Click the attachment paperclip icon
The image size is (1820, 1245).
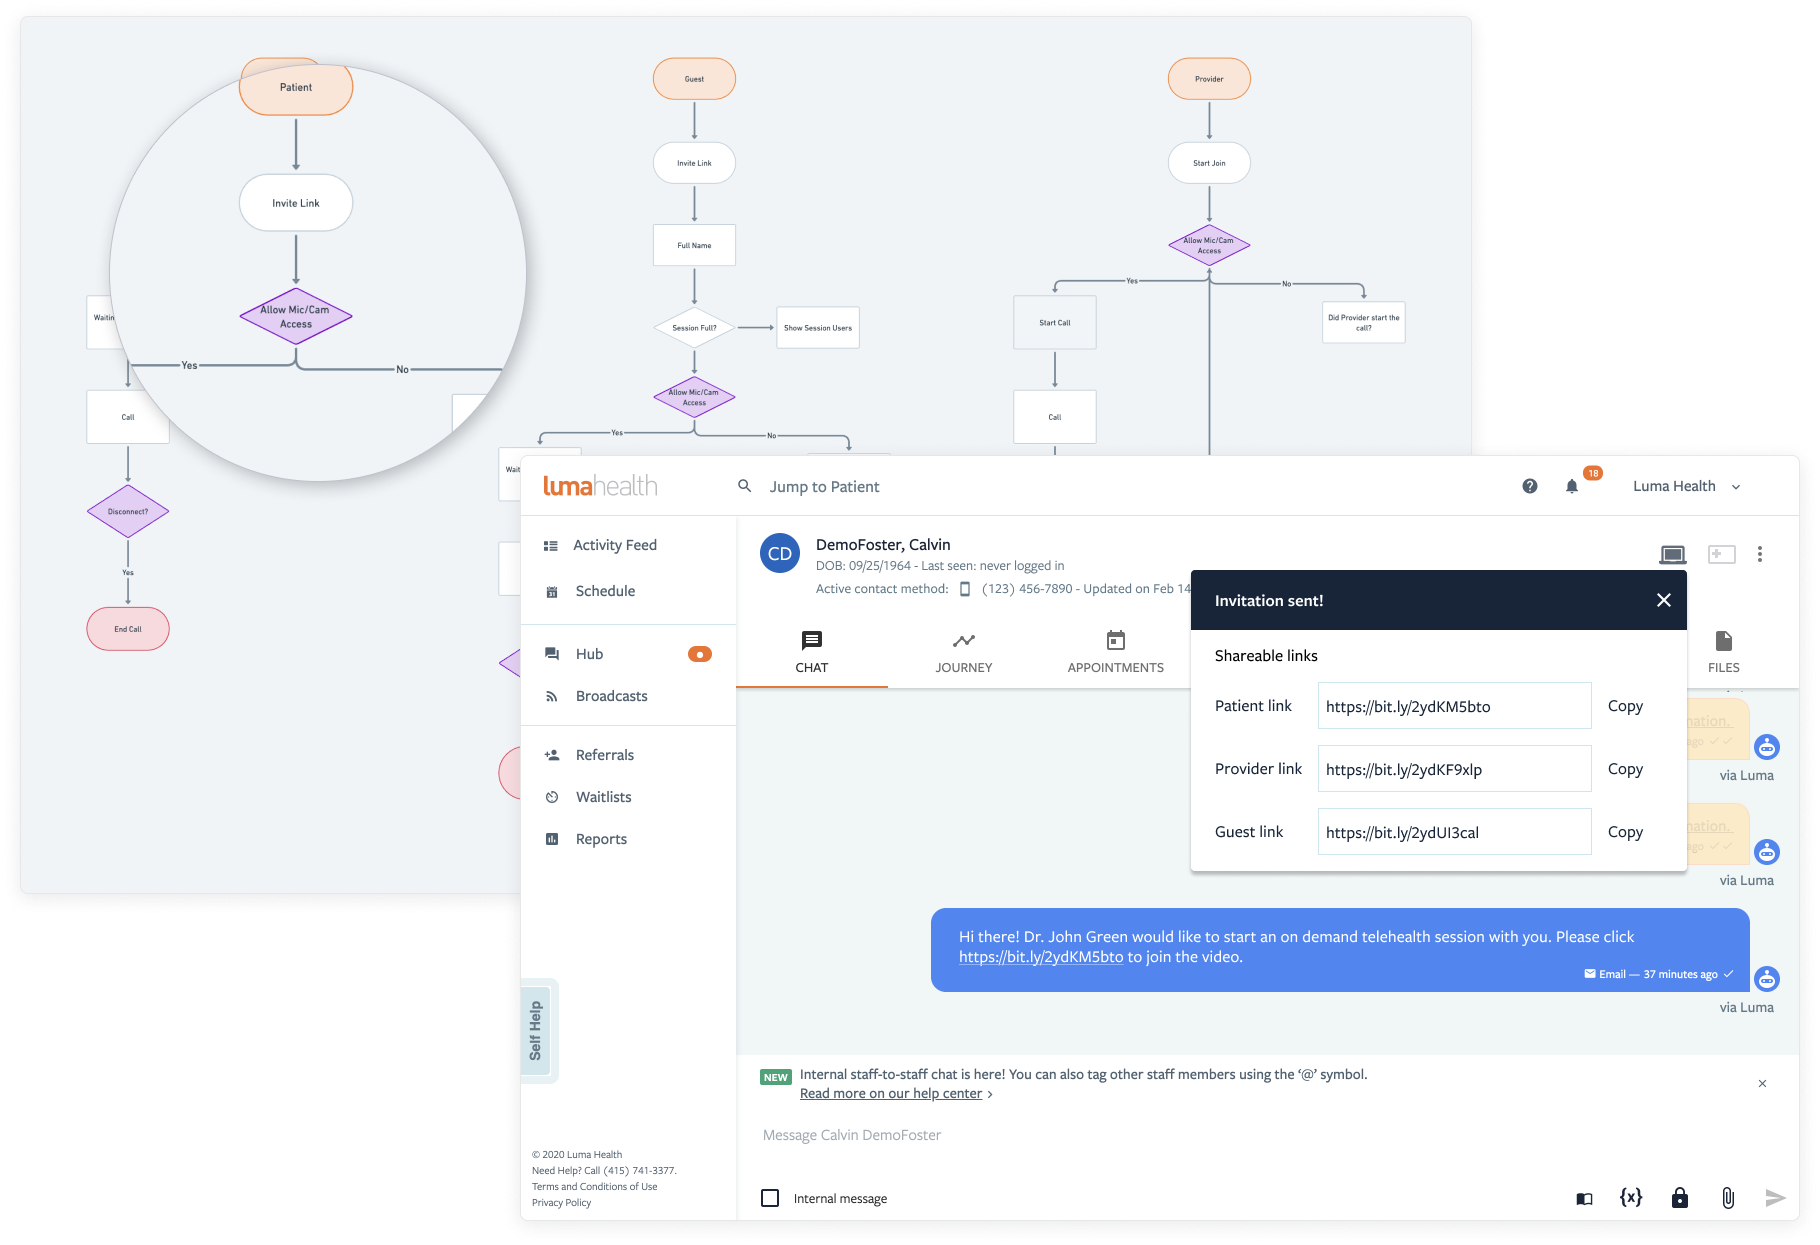(x=1727, y=1198)
